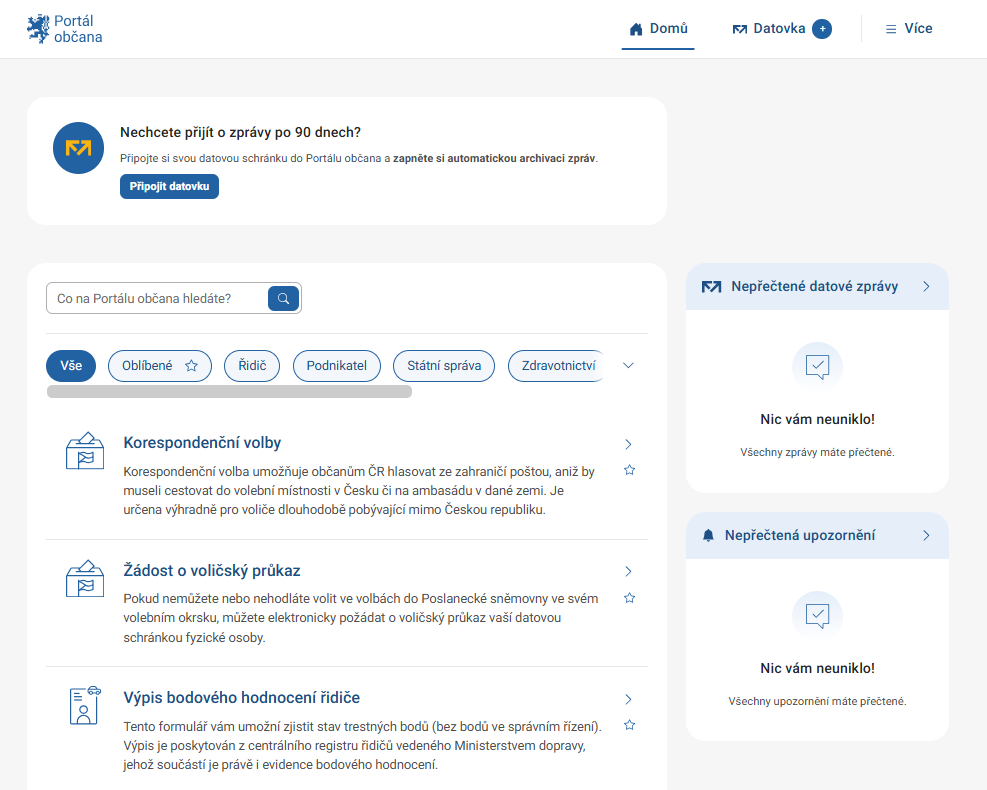
Task: Expand the category filter list chevron
Action: click(x=628, y=366)
